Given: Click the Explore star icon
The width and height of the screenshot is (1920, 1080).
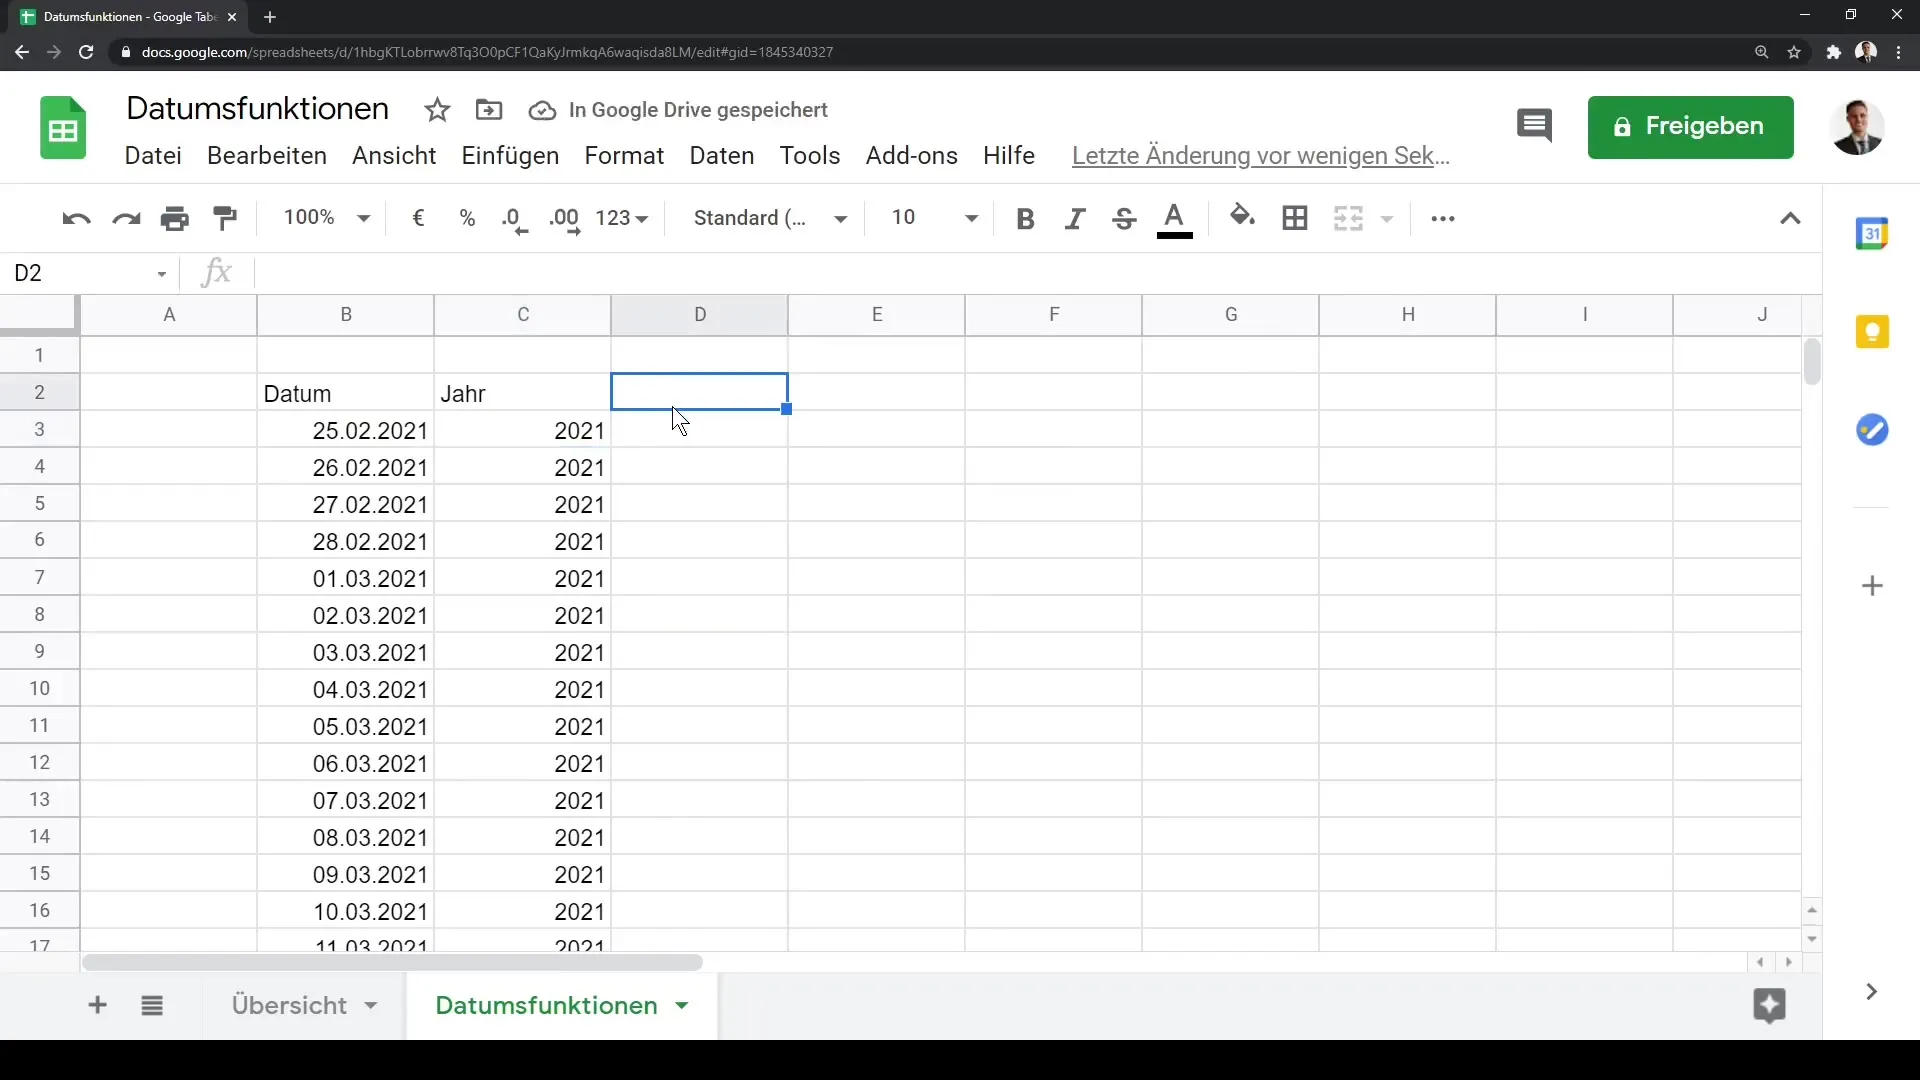Looking at the screenshot, I should 1769,1006.
